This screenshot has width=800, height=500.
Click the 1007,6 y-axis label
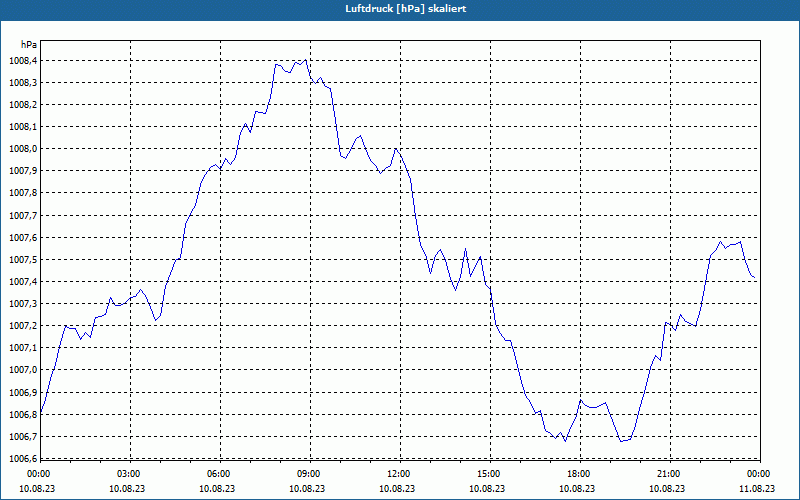(x=23, y=238)
